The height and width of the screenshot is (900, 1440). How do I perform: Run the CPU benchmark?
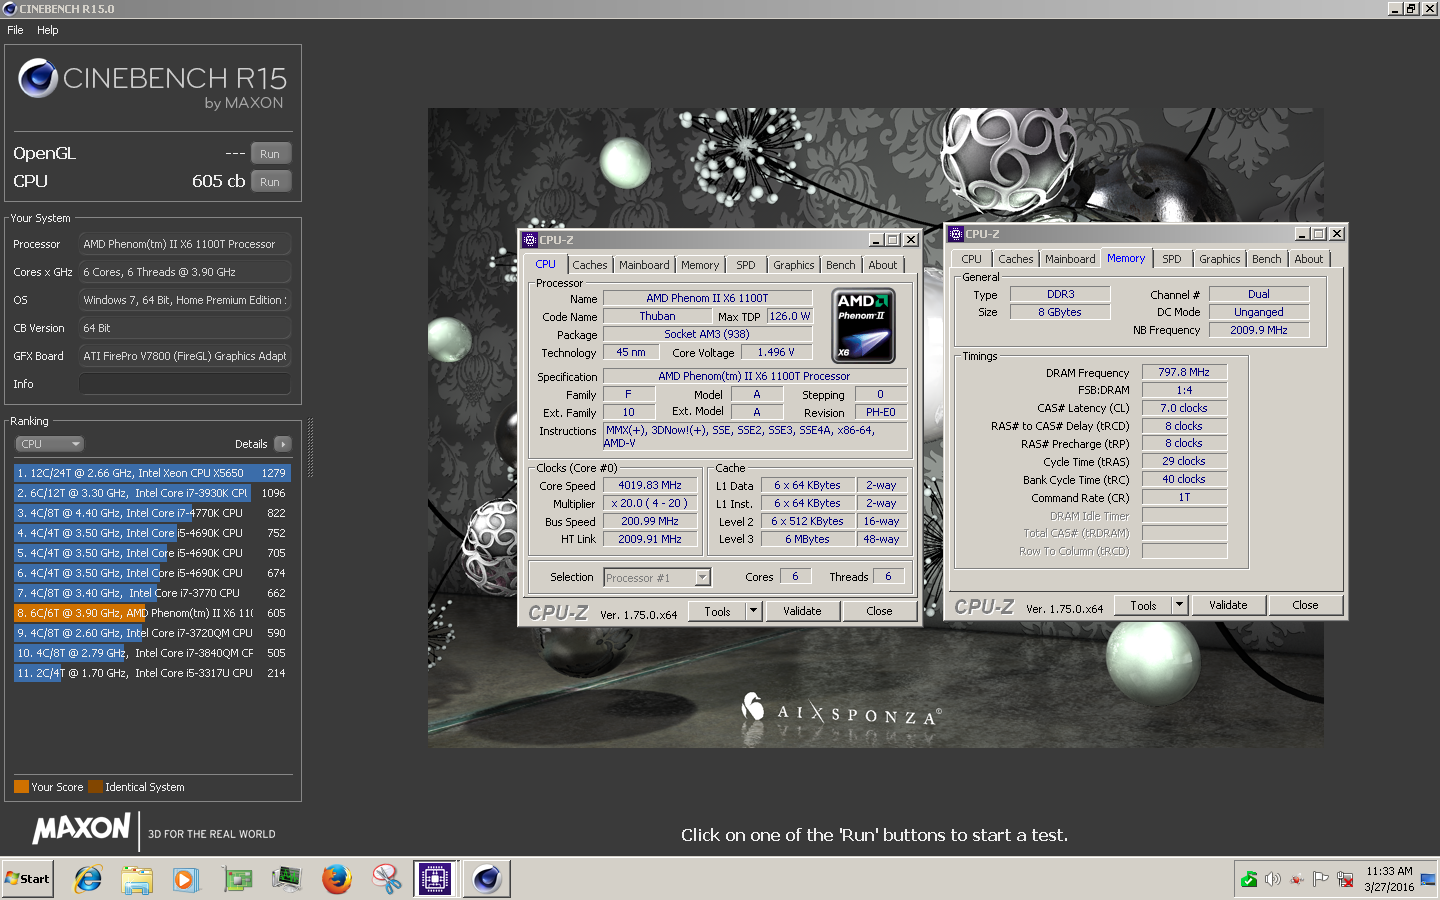270,182
